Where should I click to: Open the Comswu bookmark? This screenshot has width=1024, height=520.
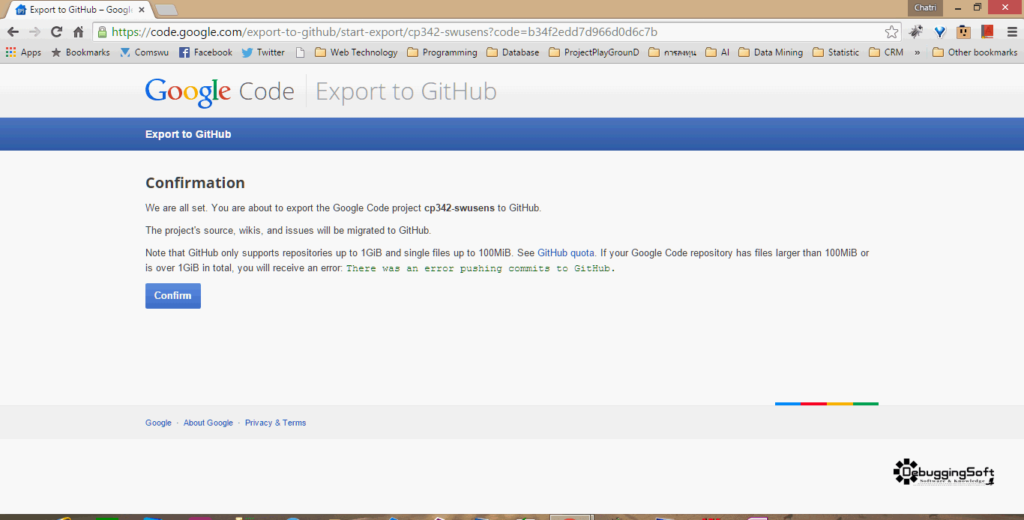[x=144, y=52]
